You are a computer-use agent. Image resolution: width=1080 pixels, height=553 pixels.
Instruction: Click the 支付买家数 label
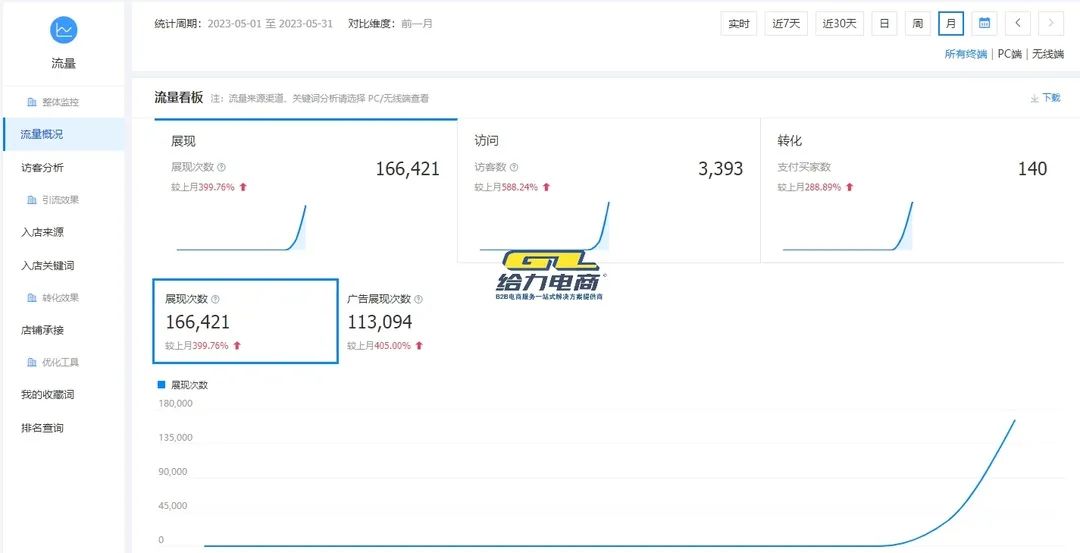tap(804, 167)
